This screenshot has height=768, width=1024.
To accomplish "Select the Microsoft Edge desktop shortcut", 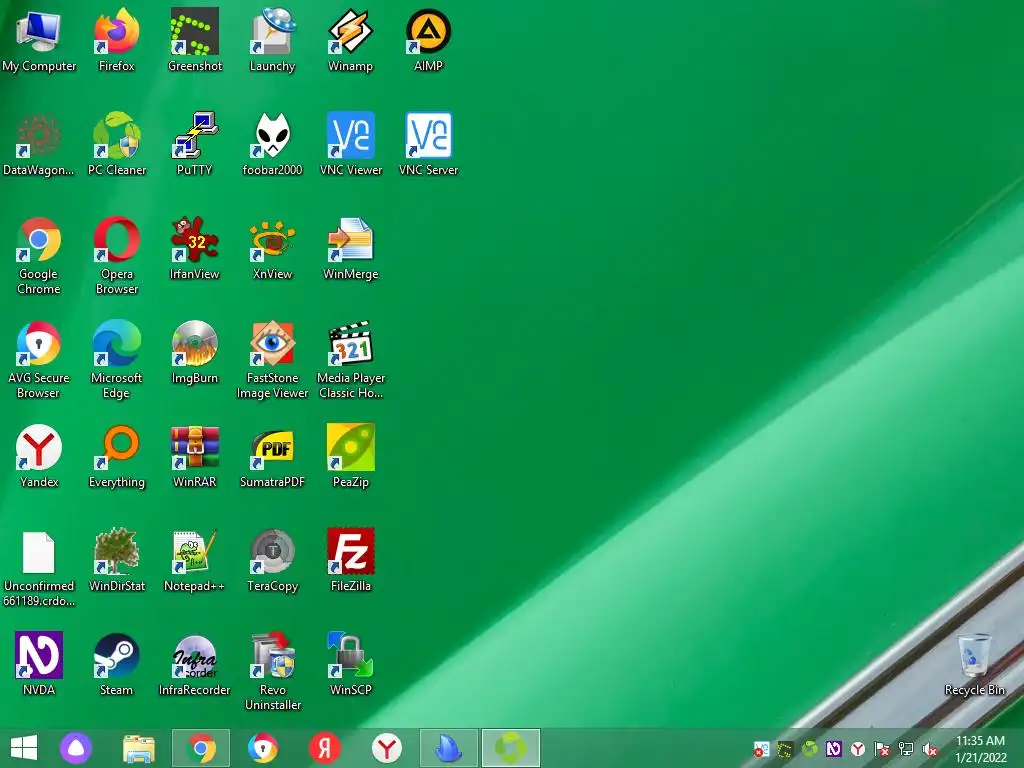I will tap(116, 360).
